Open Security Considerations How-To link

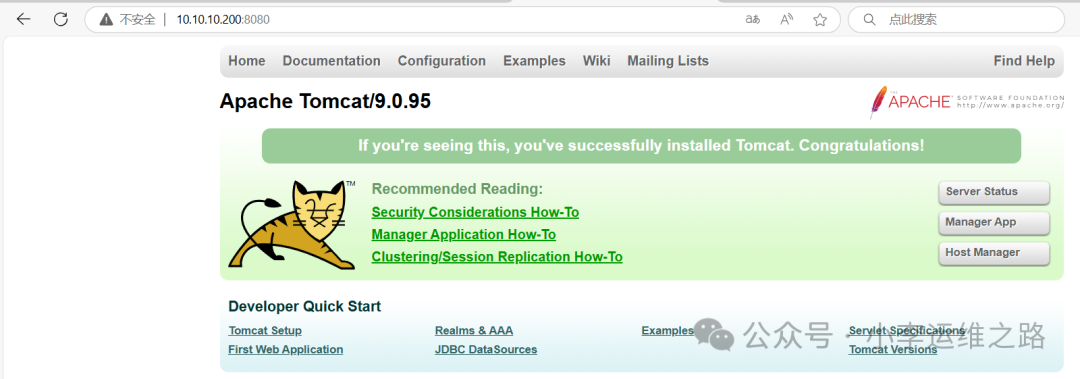[x=475, y=212]
